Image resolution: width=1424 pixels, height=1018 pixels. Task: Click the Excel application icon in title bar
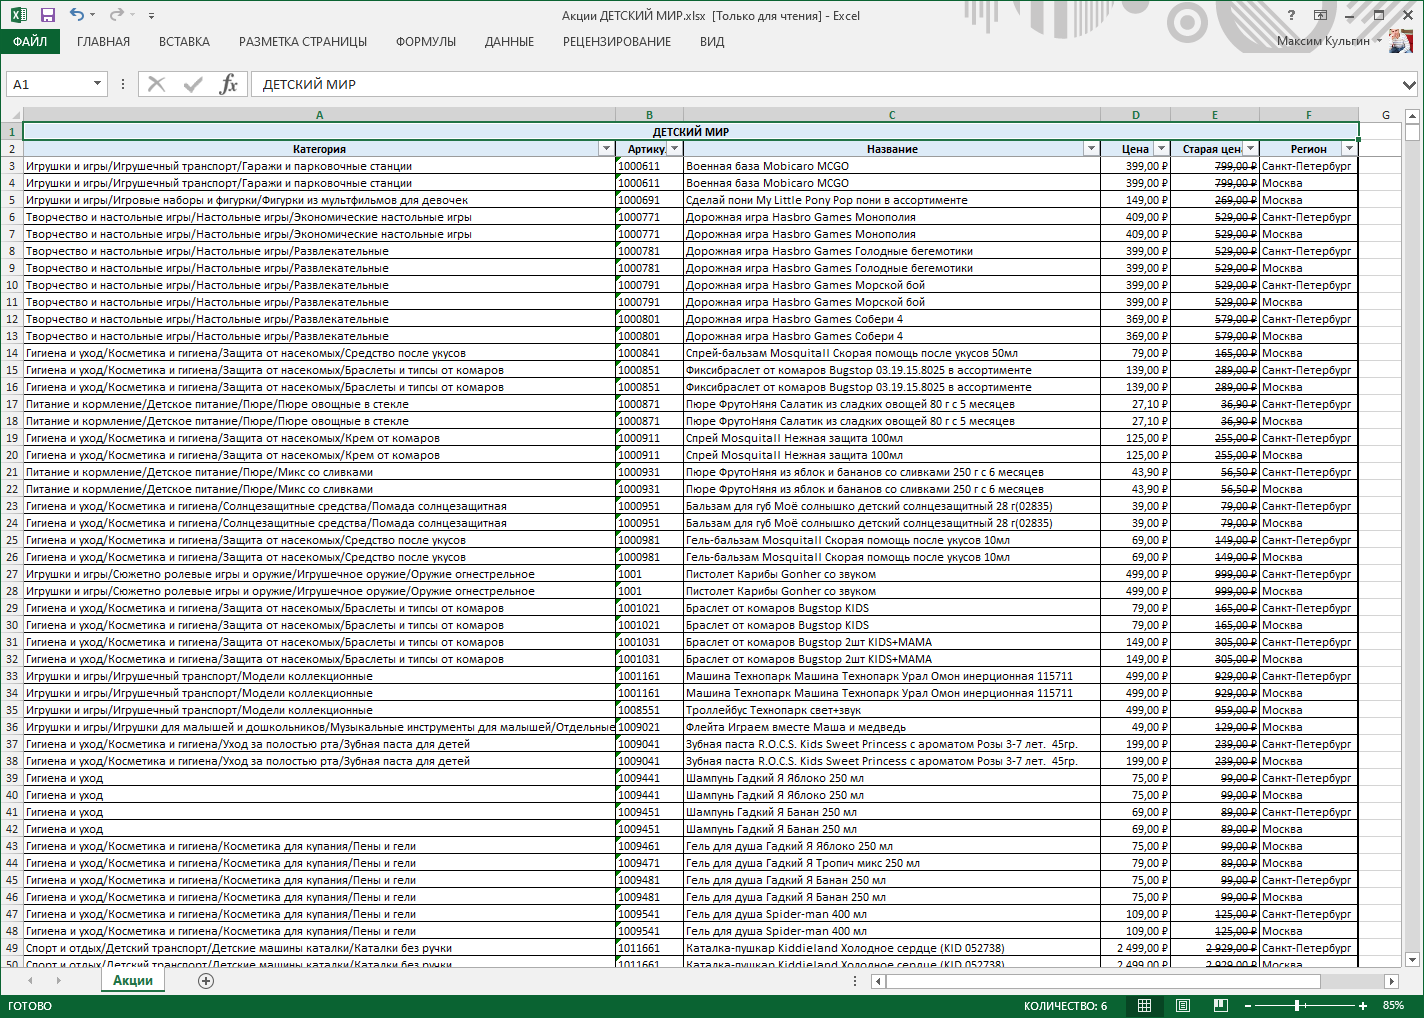[18, 15]
